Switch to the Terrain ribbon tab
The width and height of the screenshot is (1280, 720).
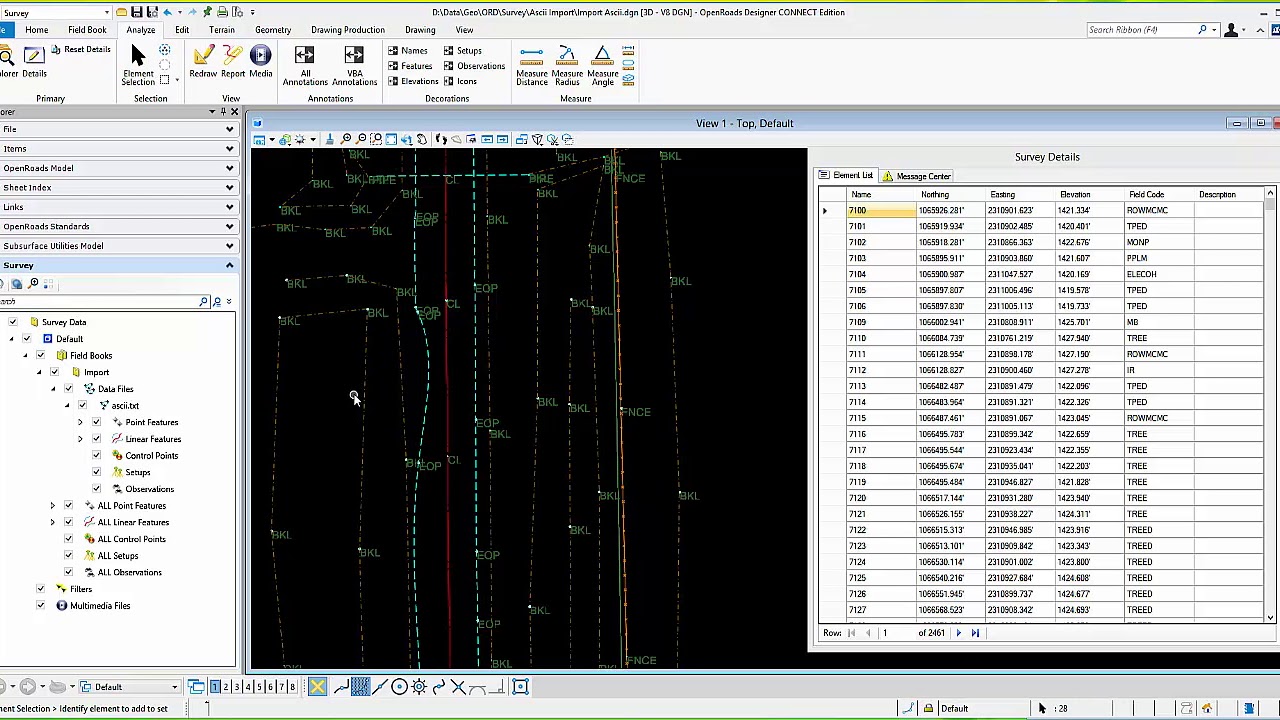(x=221, y=30)
